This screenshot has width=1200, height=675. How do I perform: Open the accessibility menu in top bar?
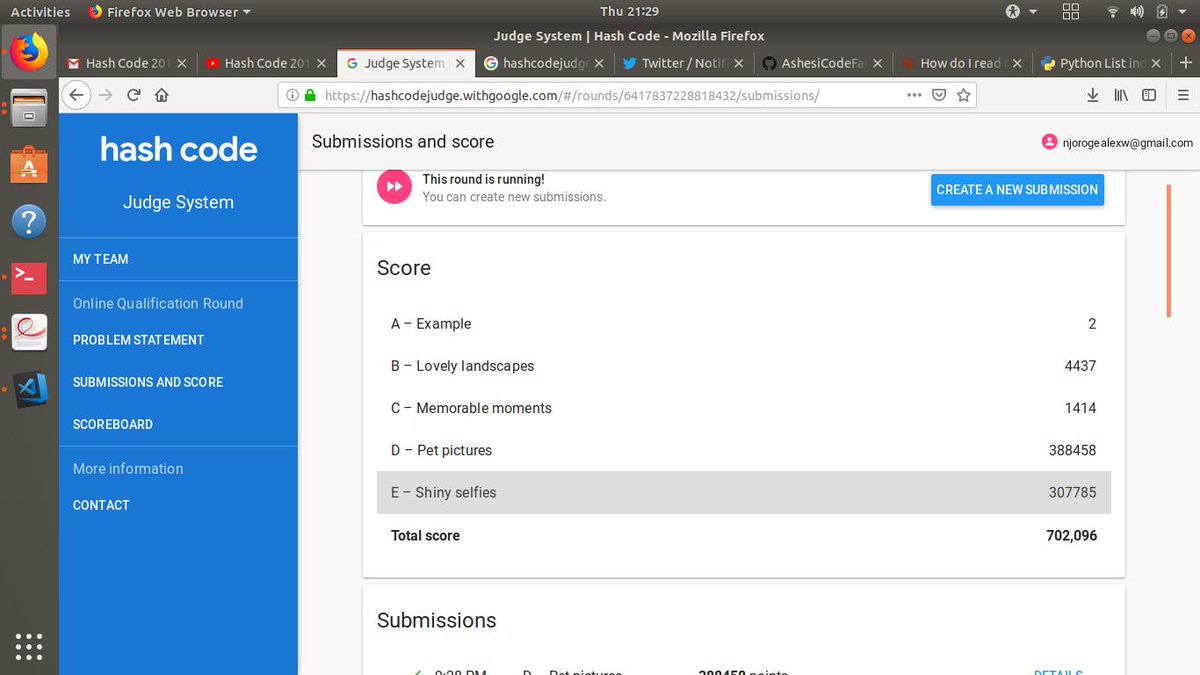click(x=1012, y=12)
